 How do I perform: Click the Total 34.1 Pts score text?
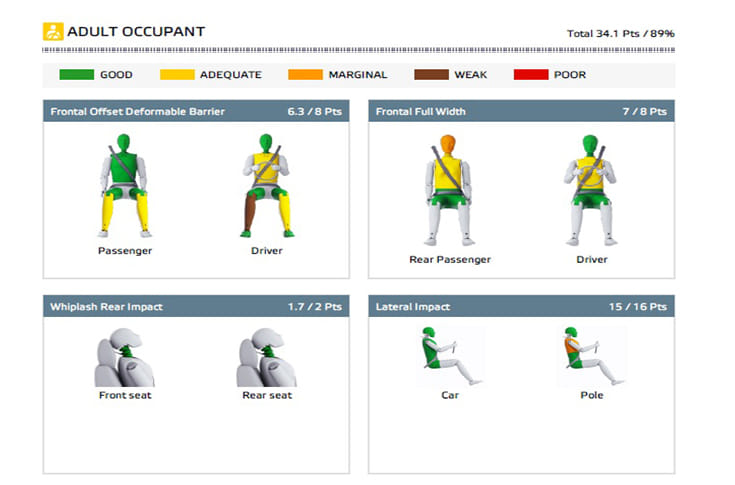[x=620, y=33]
